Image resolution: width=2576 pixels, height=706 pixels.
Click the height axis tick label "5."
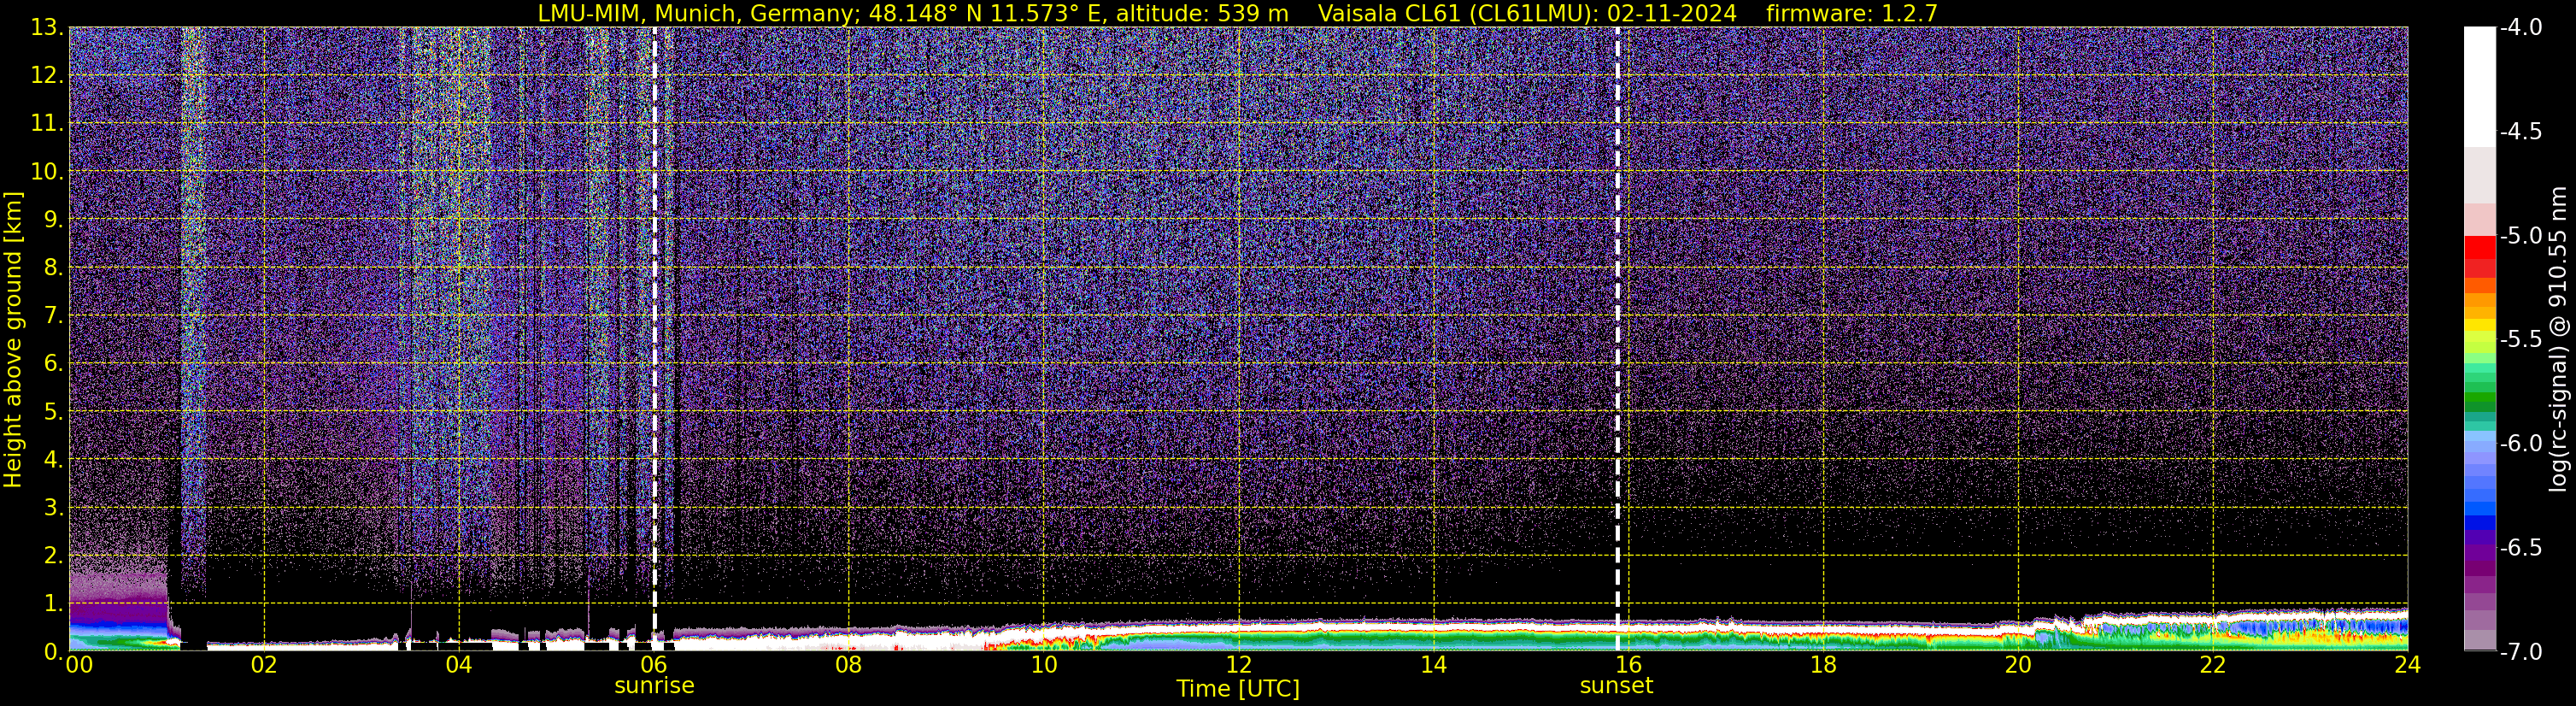(54, 412)
